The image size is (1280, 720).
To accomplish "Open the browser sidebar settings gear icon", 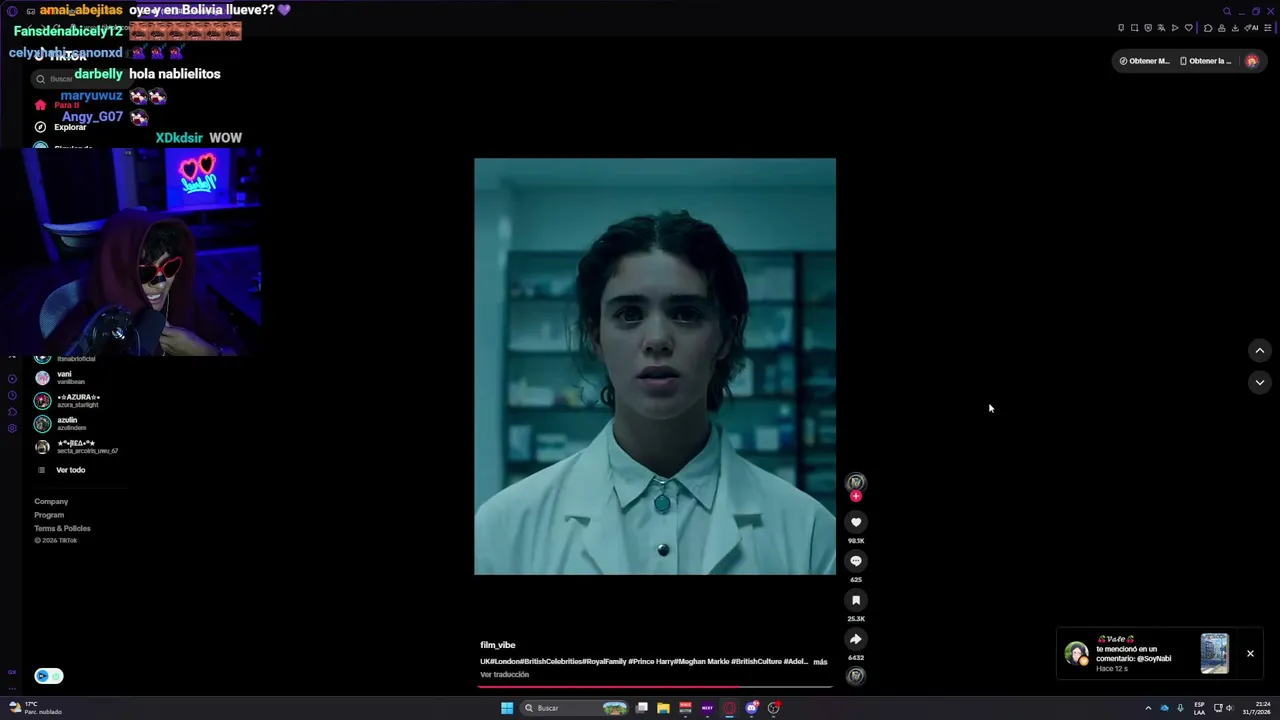I will [x=12, y=429].
